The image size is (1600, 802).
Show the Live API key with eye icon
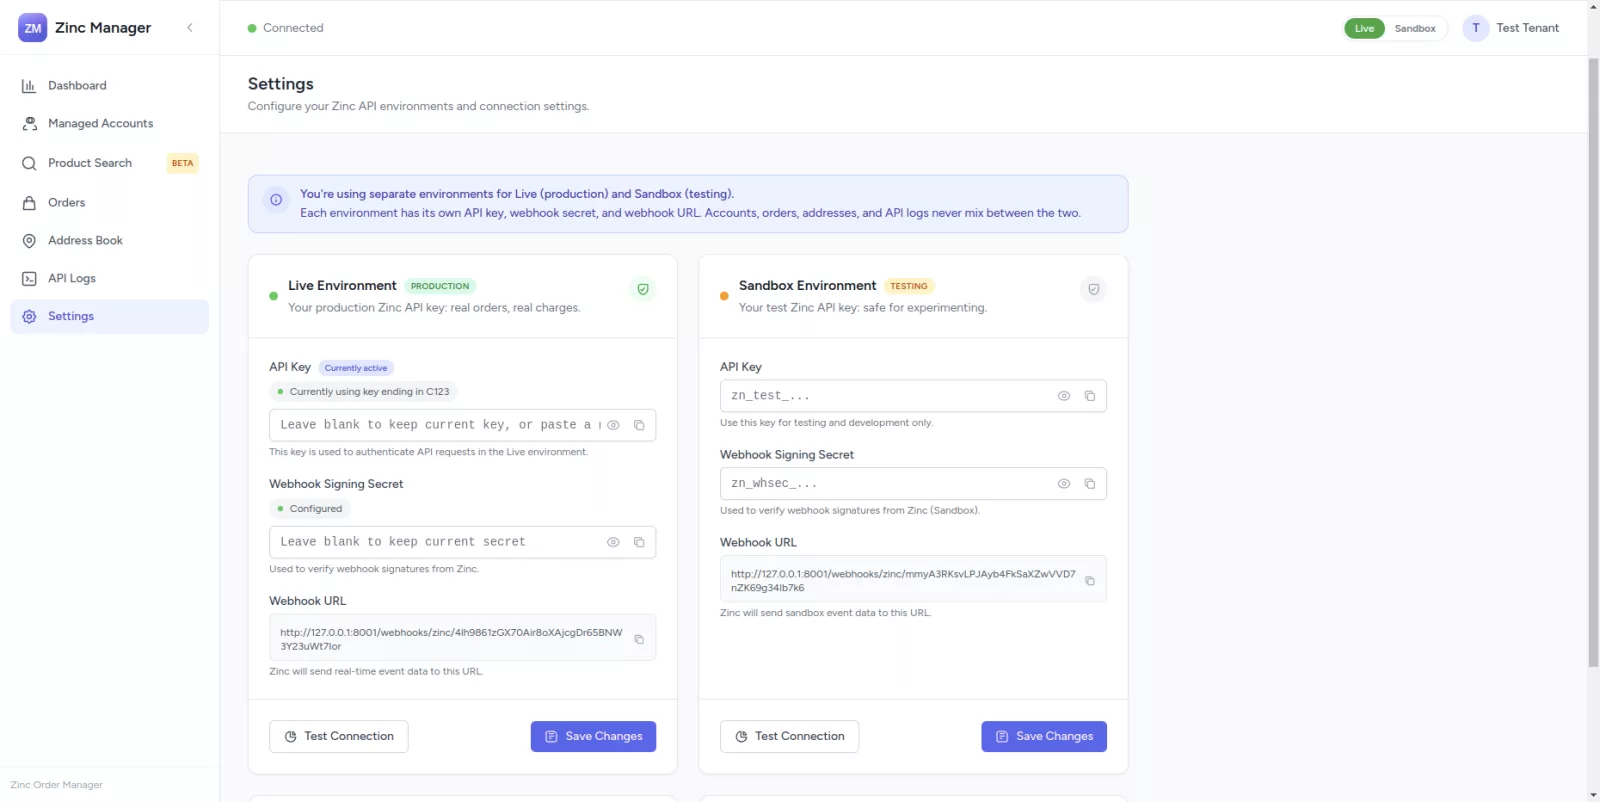(x=613, y=425)
